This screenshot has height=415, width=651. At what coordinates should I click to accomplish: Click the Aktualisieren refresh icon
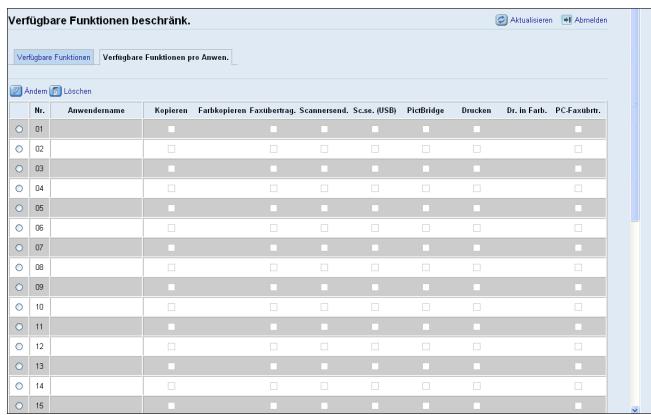pyautogui.click(x=501, y=20)
